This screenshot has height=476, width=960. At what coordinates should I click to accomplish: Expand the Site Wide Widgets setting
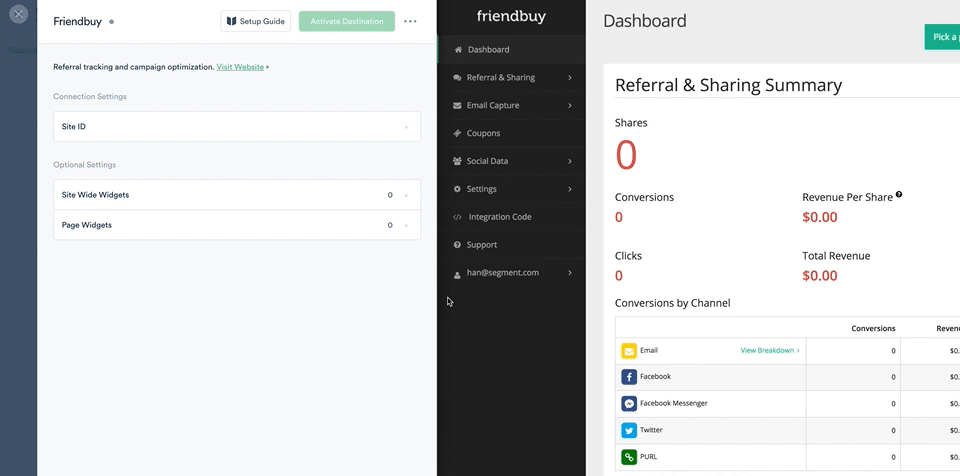click(x=237, y=195)
